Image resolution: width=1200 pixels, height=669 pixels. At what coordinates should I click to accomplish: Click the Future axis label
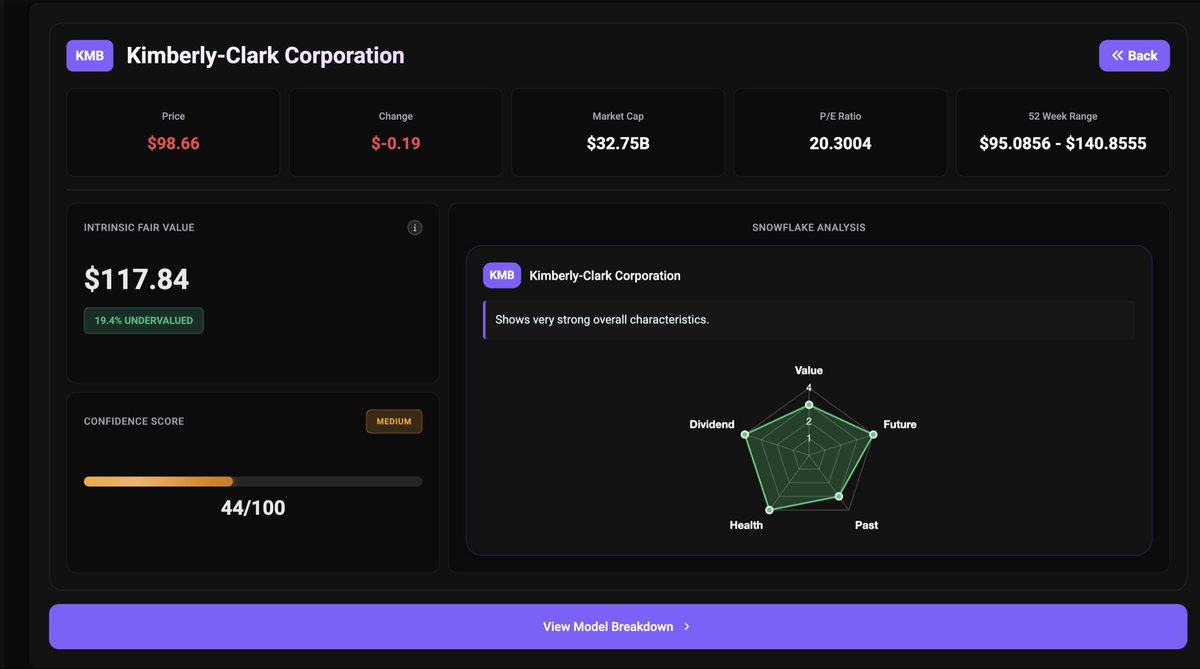tap(900, 424)
